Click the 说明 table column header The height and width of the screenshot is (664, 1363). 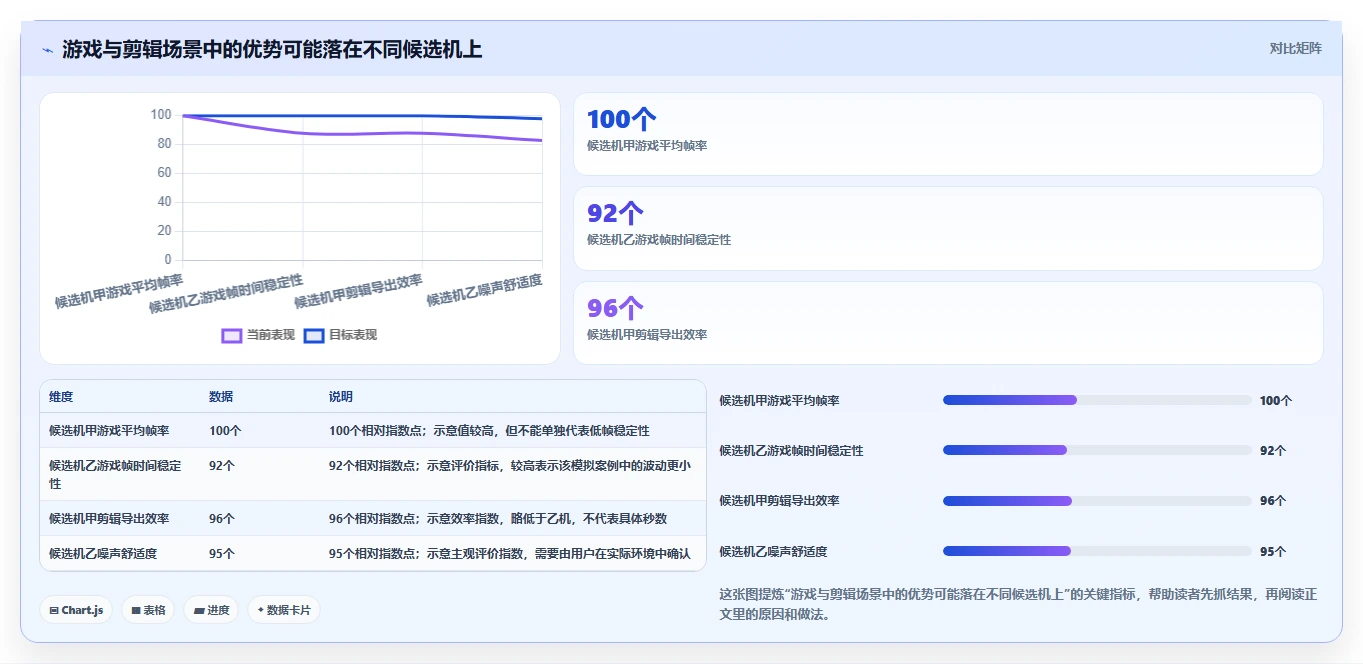pos(341,397)
